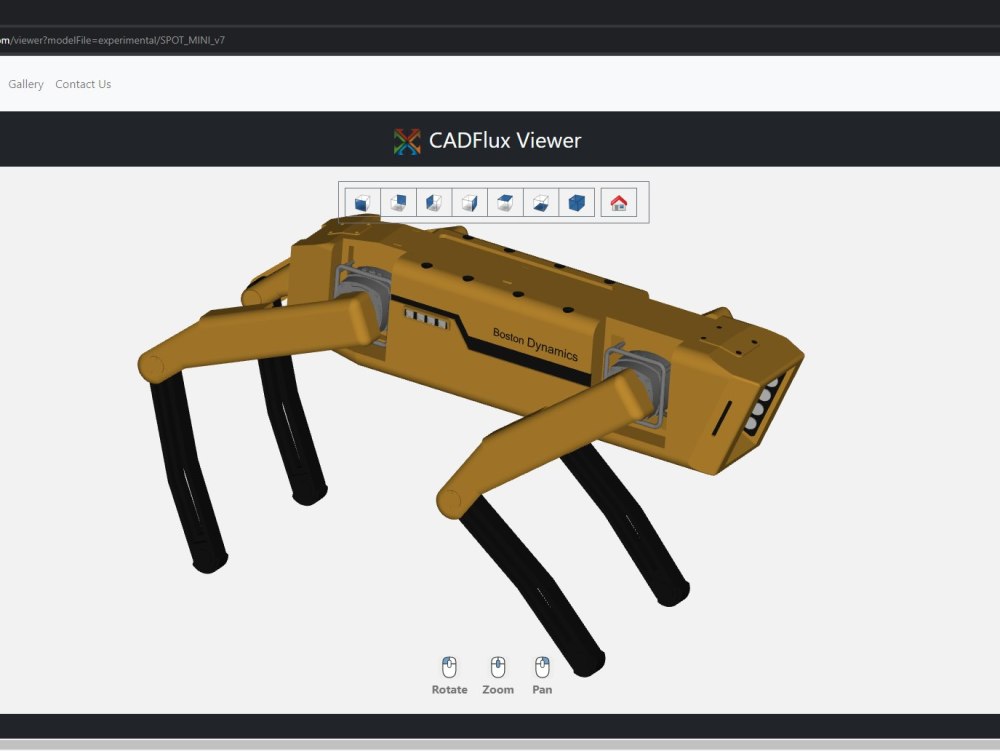Click the Boston Dynamics label on the model
1000x751 pixels.
pyautogui.click(x=535, y=344)
